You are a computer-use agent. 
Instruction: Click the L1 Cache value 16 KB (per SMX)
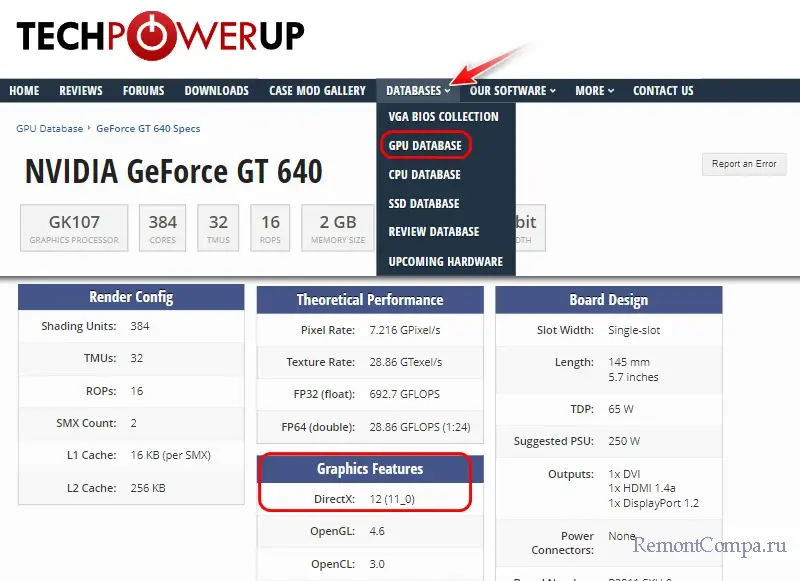[x=170, y=455]
